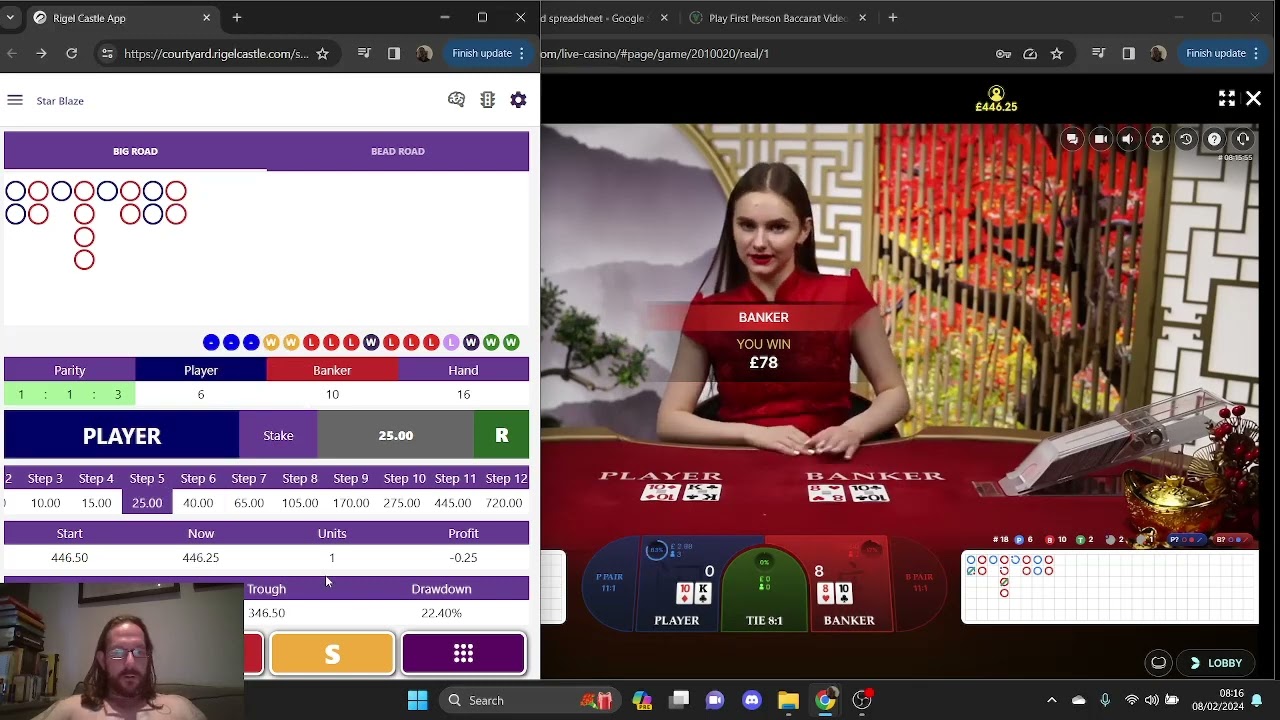1280x720 pixels.
Task: Bookmark the Rigel Castle page with star
Action: (322, 54)
